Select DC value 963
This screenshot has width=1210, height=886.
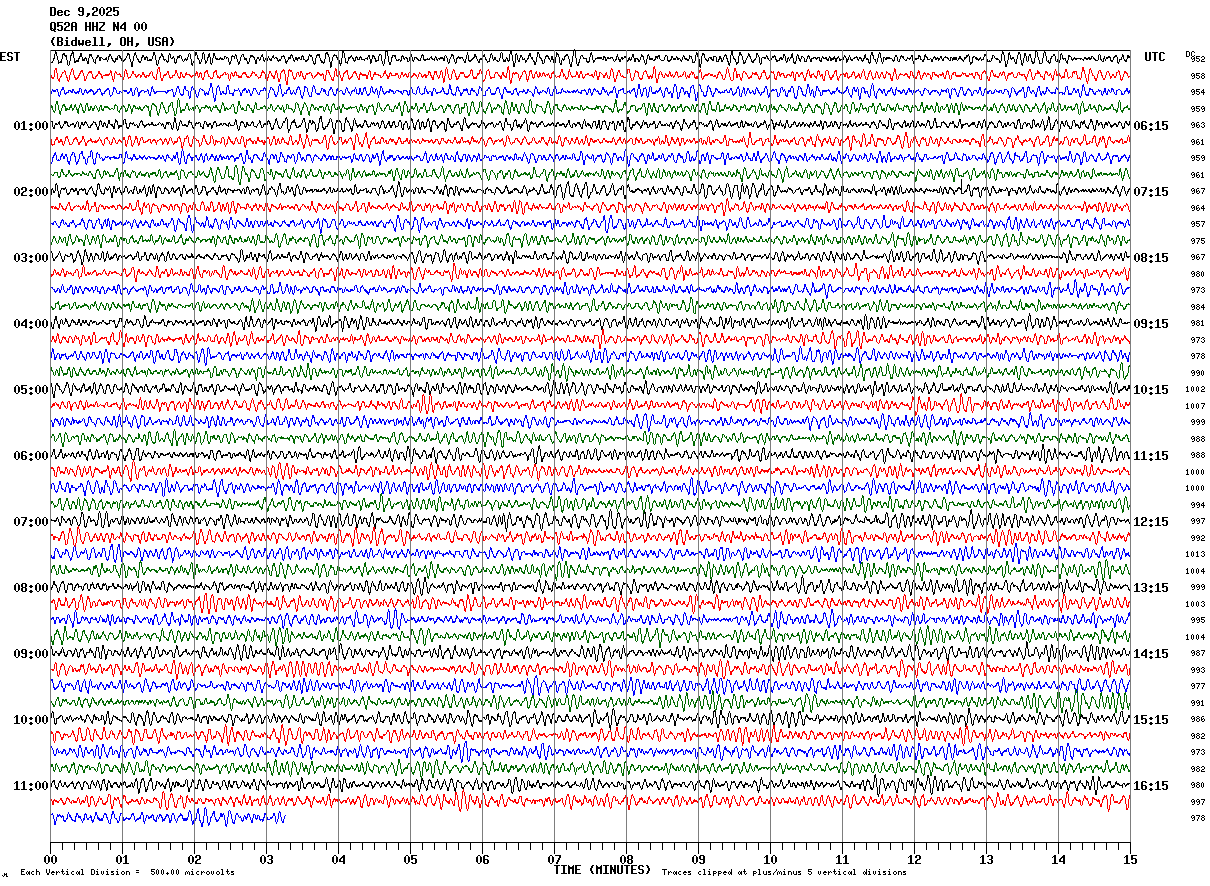coord(1198,126)
